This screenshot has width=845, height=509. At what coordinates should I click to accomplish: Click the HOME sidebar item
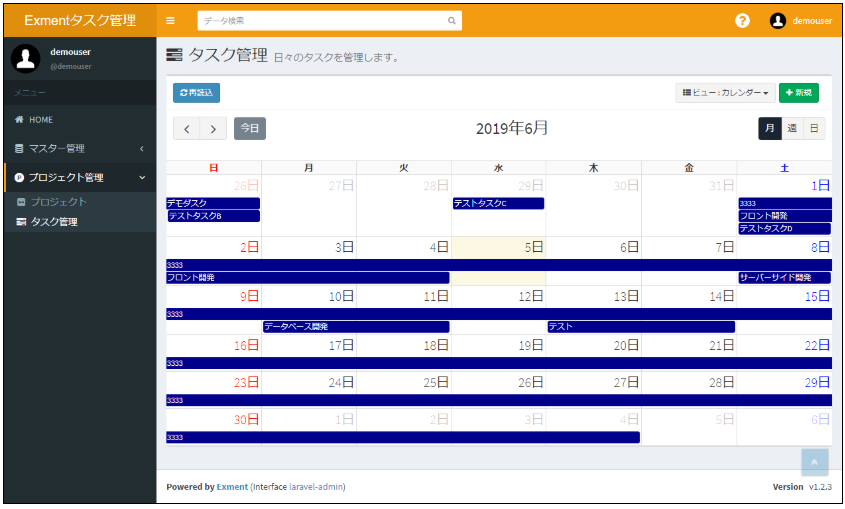tap(41, 120)
